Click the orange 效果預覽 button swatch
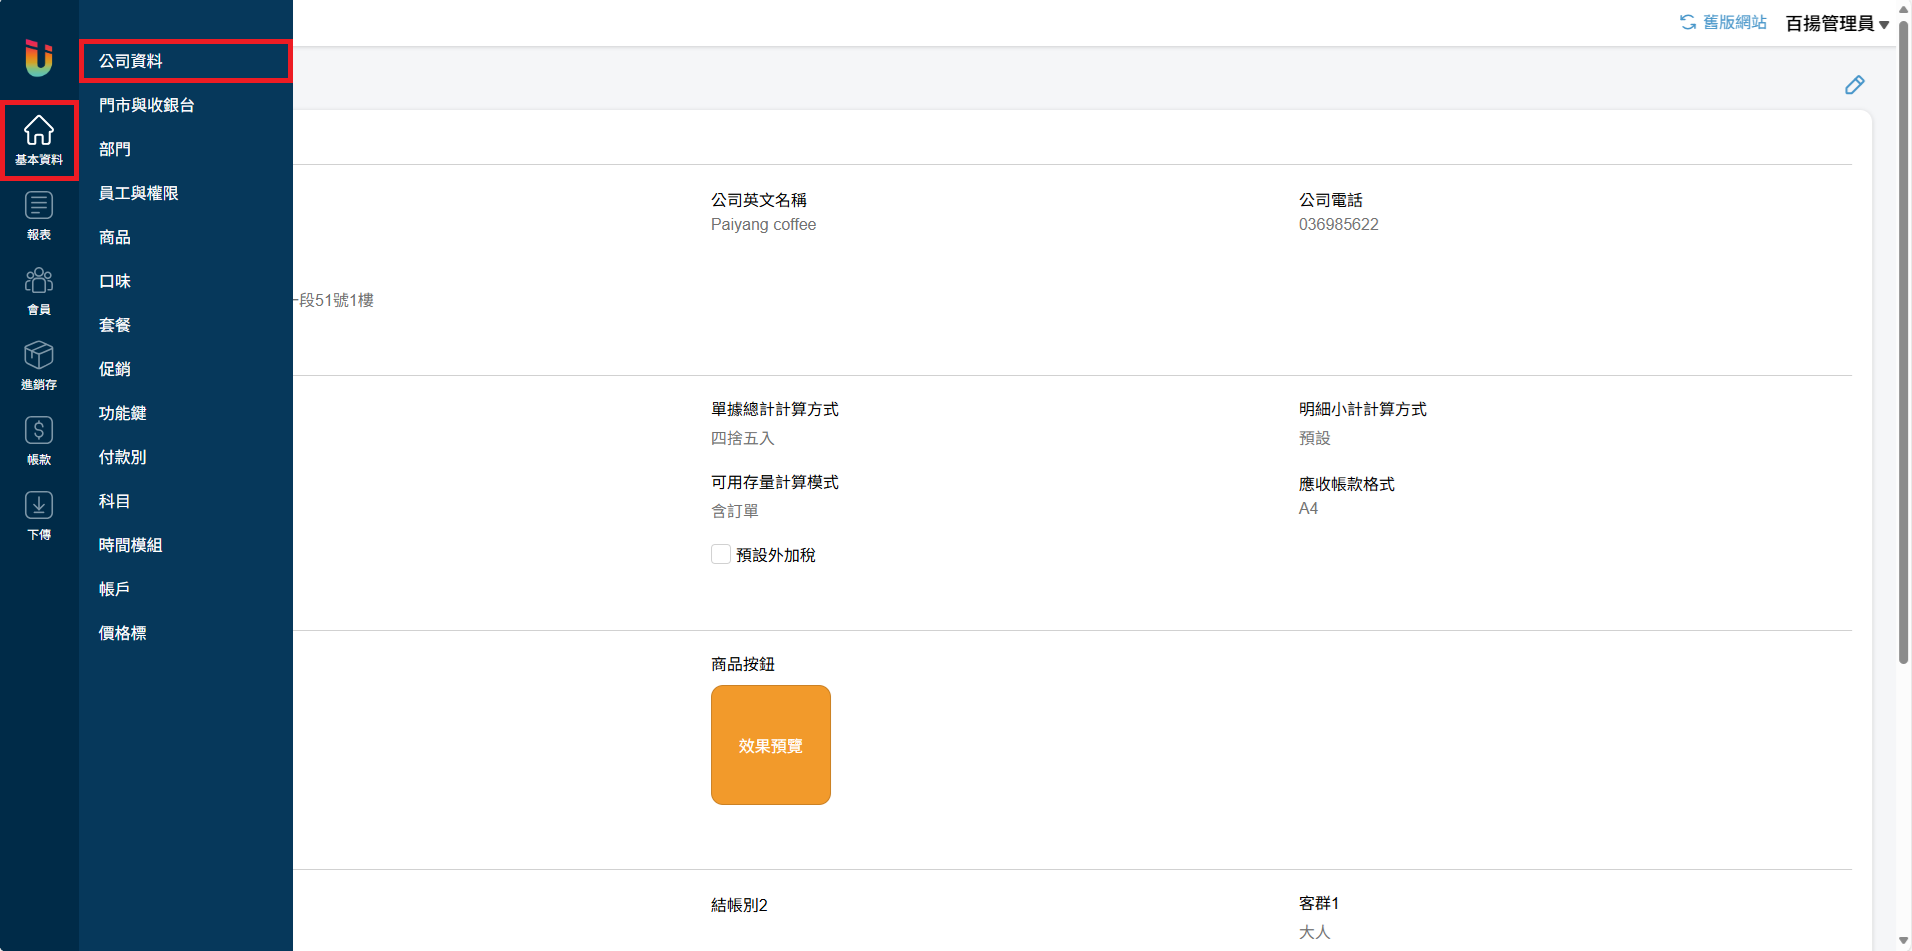Viewport: 1912px width, 951px height. [770, 745]
